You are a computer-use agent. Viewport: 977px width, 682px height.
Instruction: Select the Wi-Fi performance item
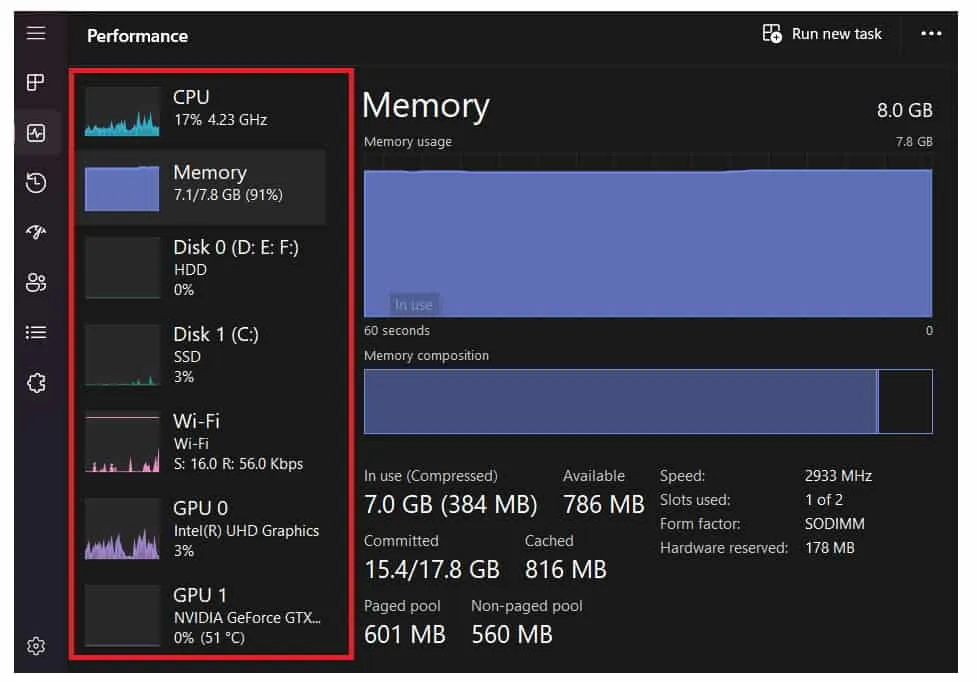point(202,442)
